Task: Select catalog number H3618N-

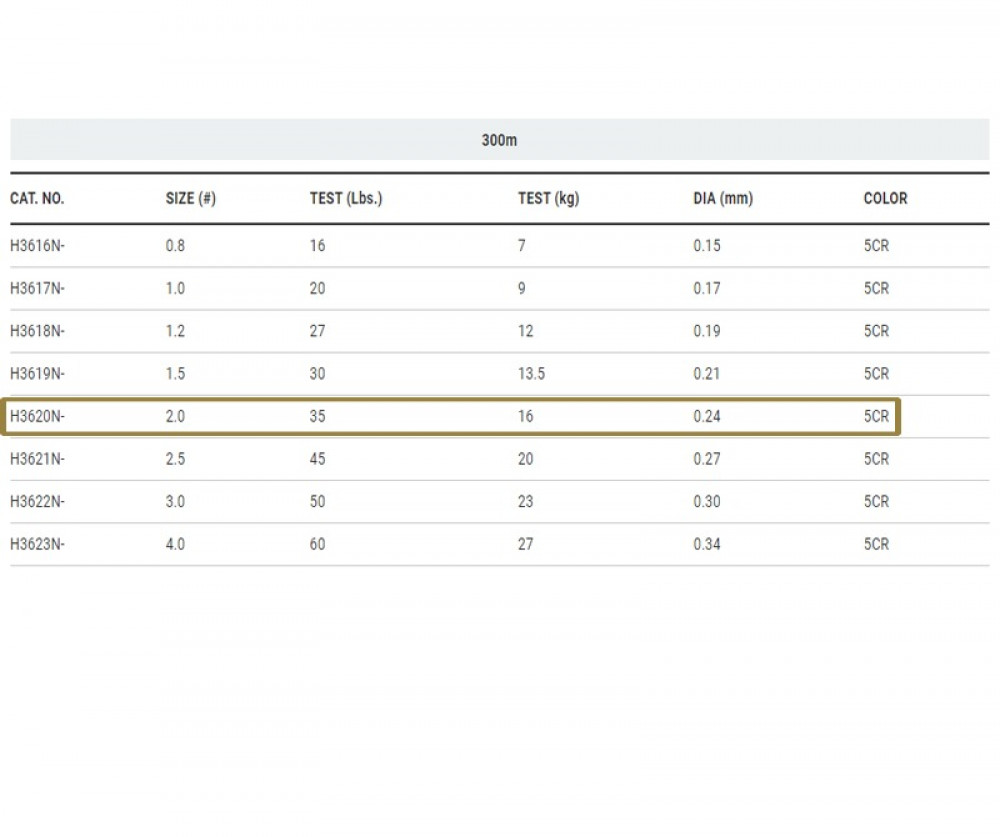Action: 37,331
